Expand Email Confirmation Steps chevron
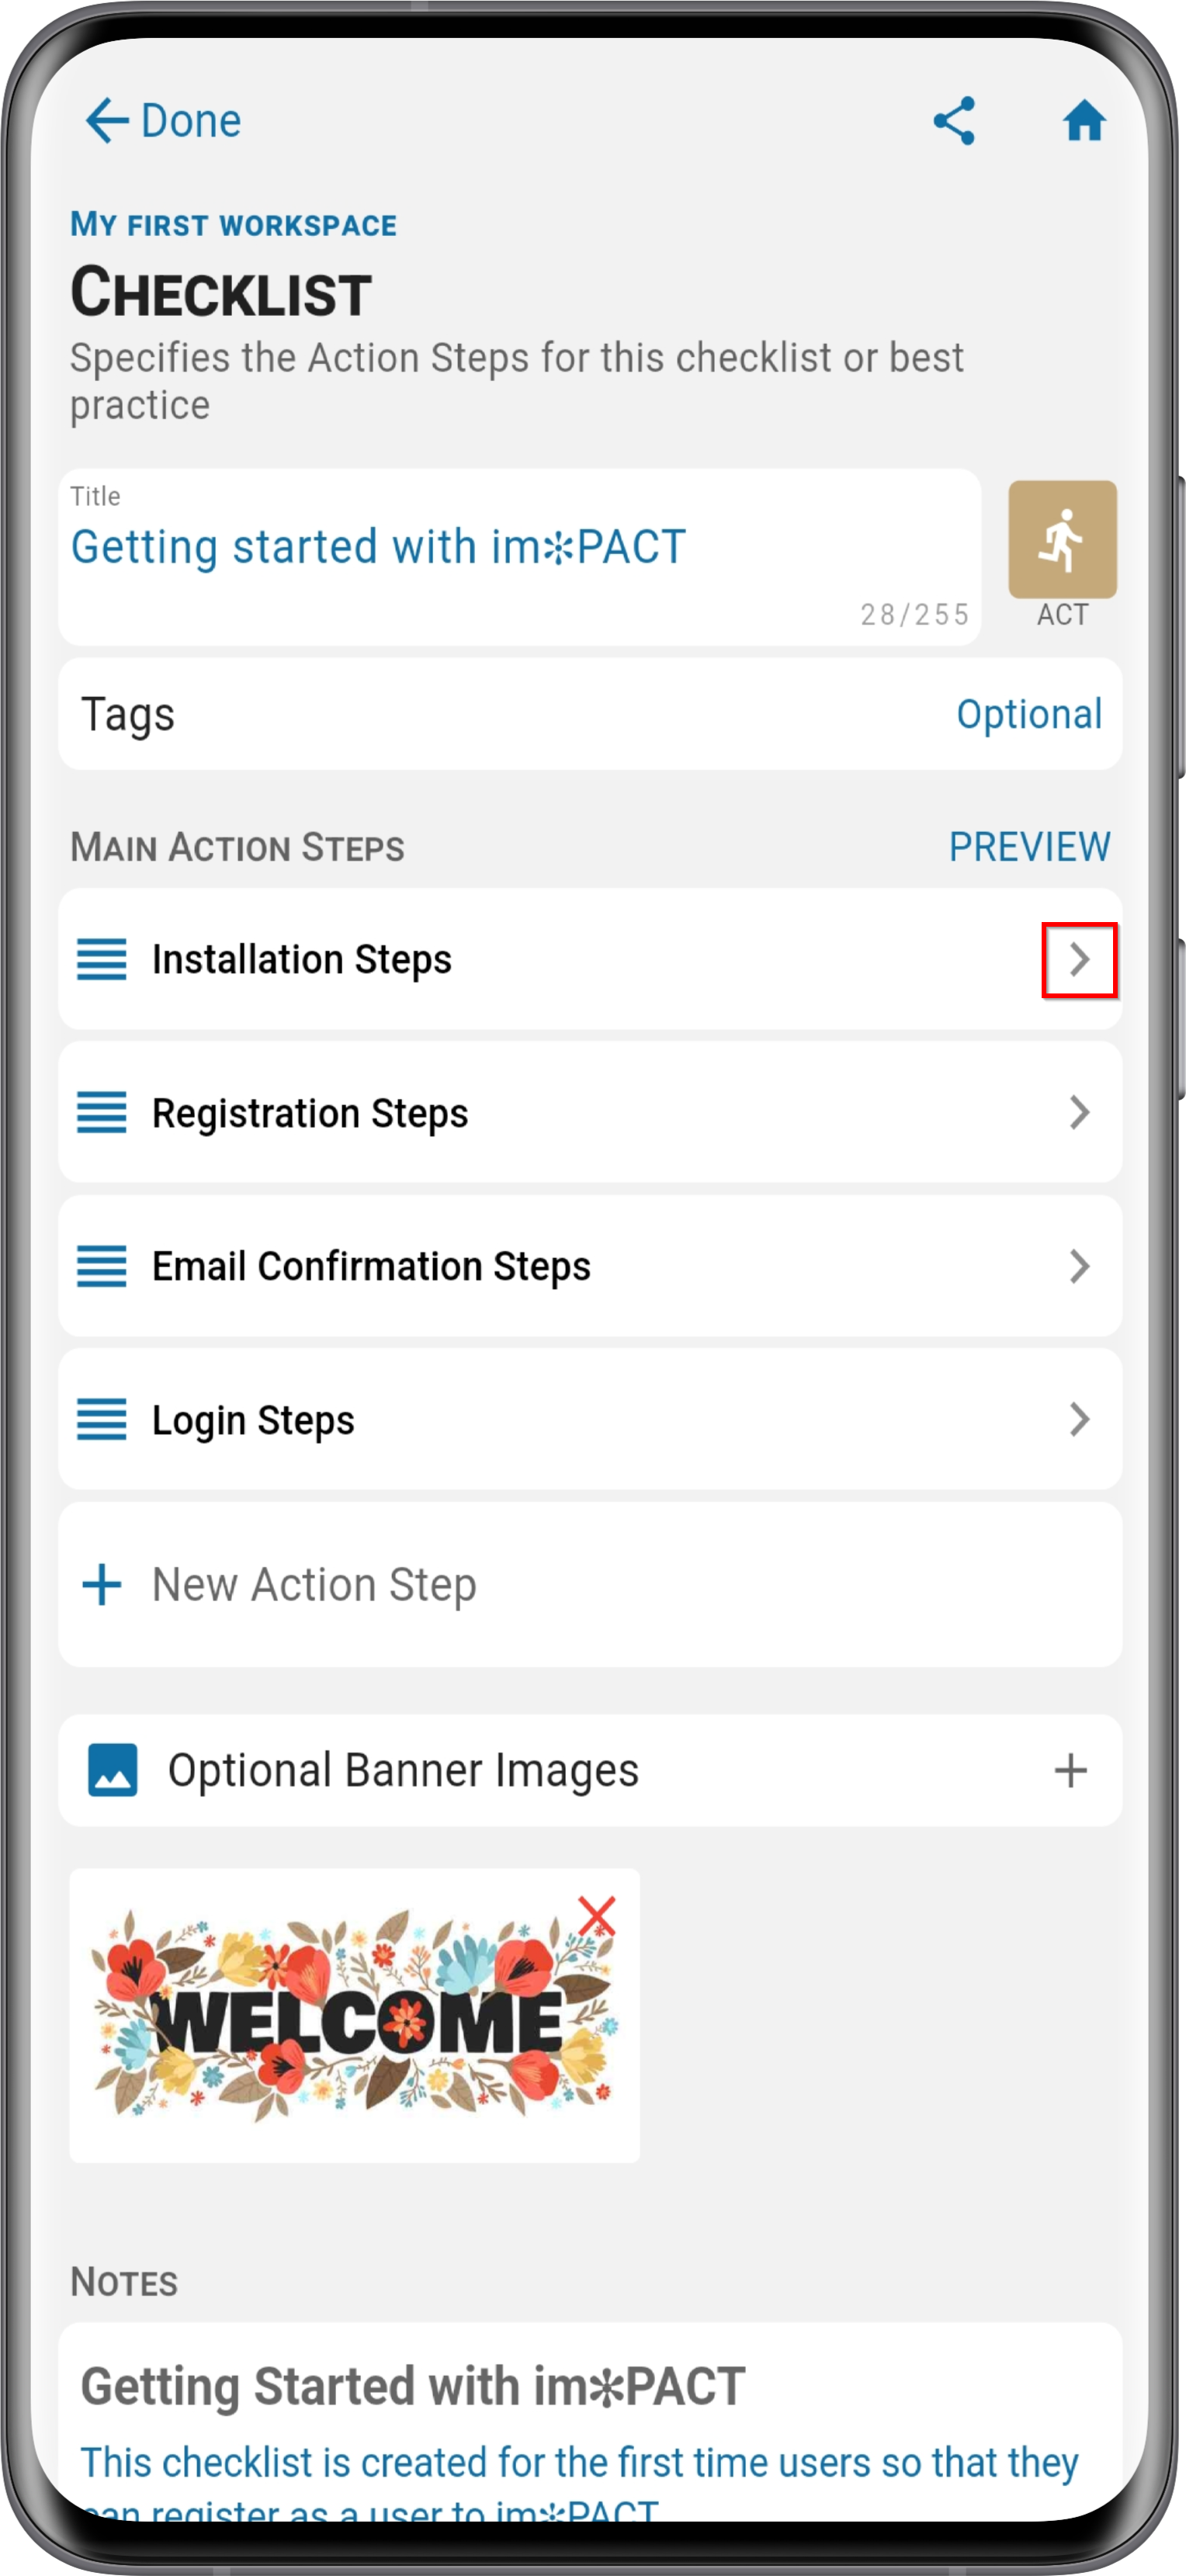The image size is (1186, 2576). pos(1079,1266)
